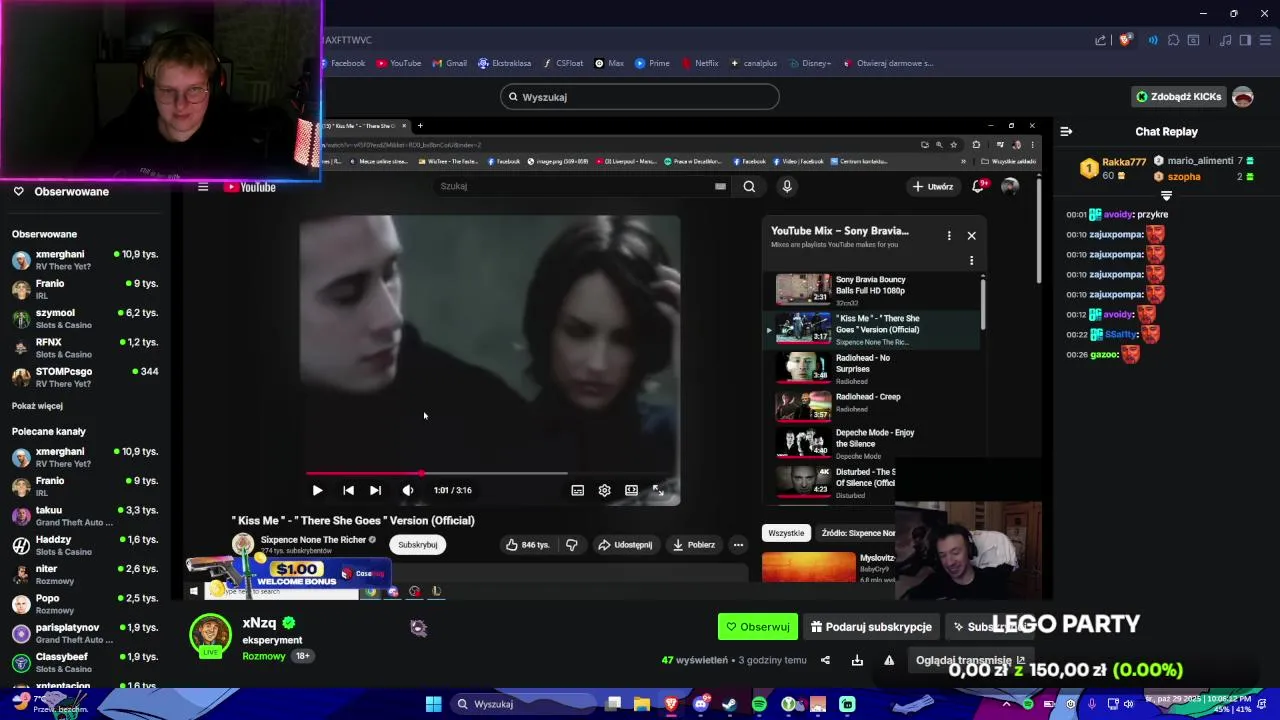Open the Kick profile avatar menu
Screen dimensions: 1280x720
(1243, 97)
